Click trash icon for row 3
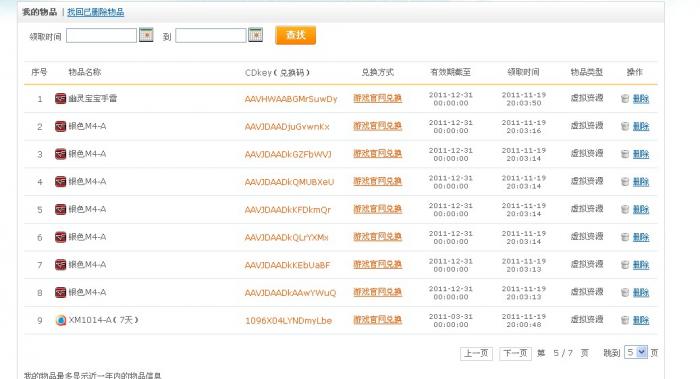 (x=625, y=154)
